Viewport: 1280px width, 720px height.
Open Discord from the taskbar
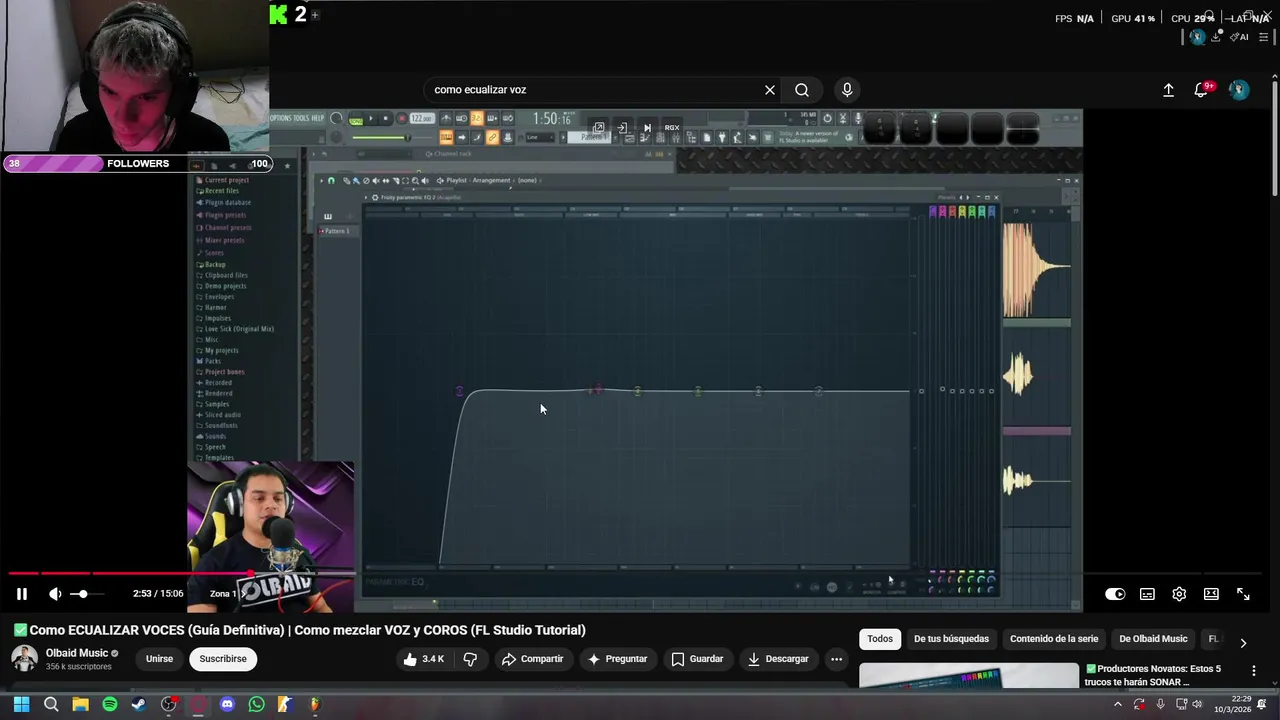pyautogui.click(x=227, y=704)
